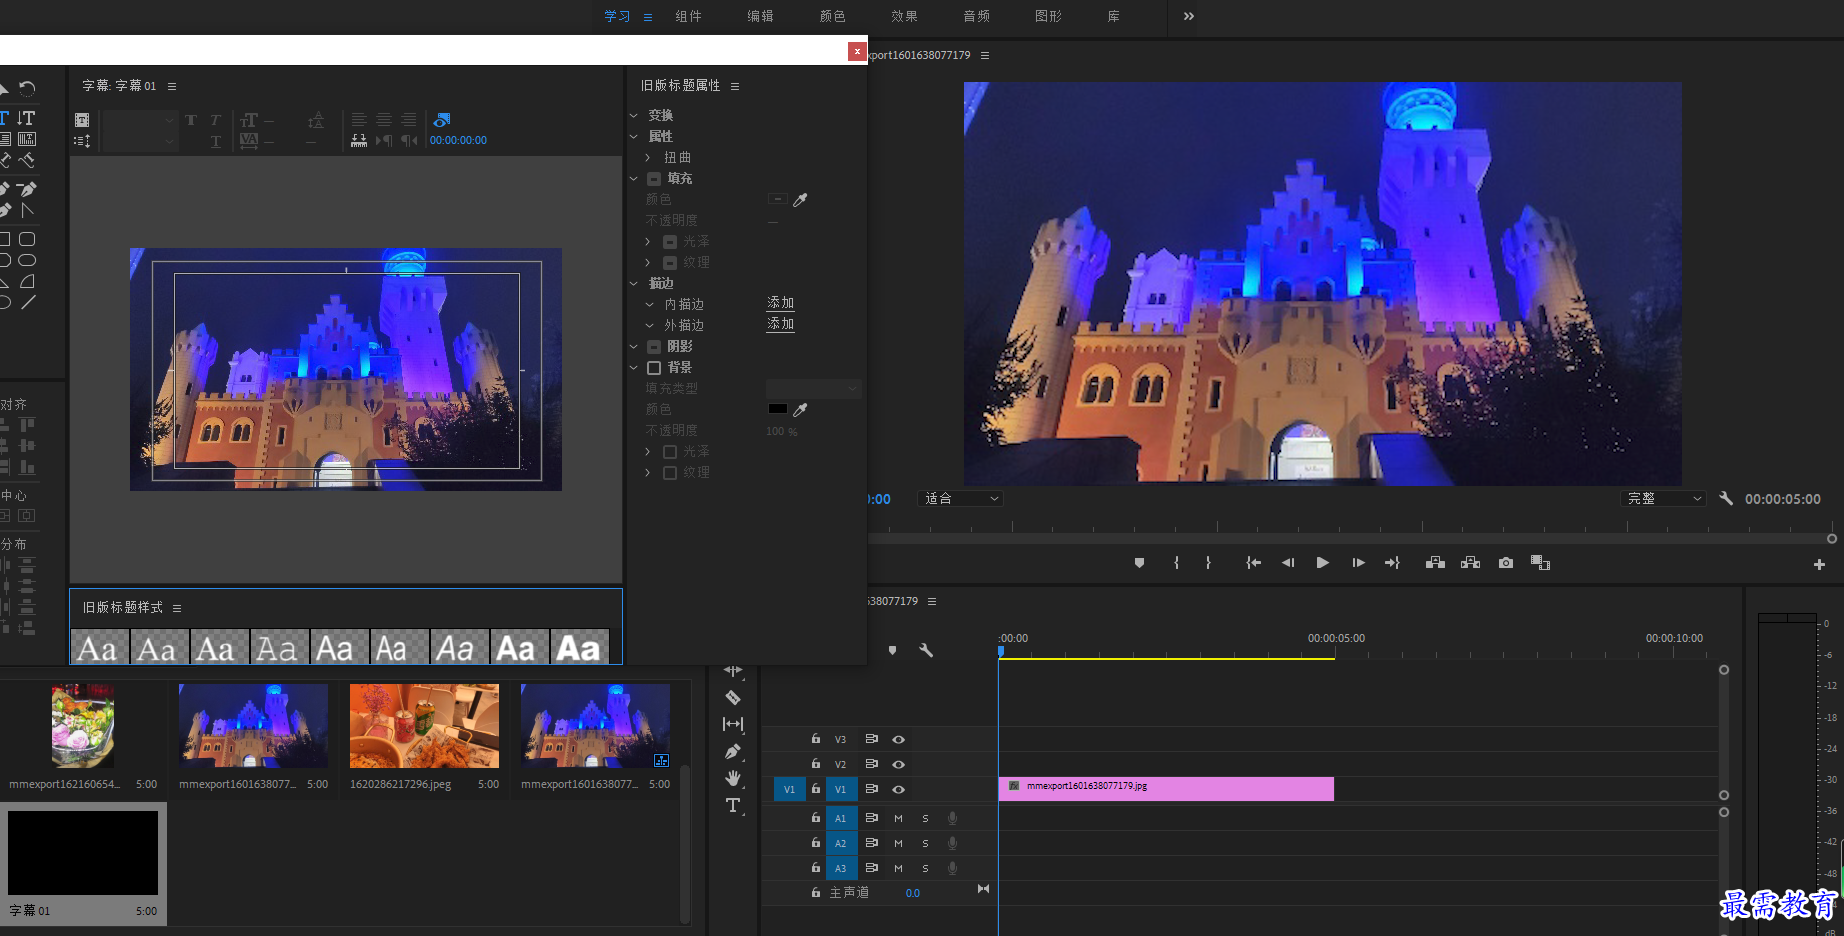Select the rotation tool in title tools

click(x=27, y=89)
